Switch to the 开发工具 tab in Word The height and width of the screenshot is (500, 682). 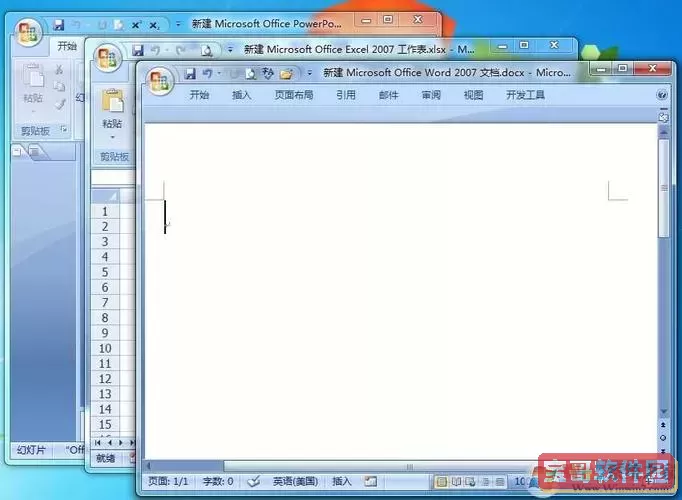point(525,95)
